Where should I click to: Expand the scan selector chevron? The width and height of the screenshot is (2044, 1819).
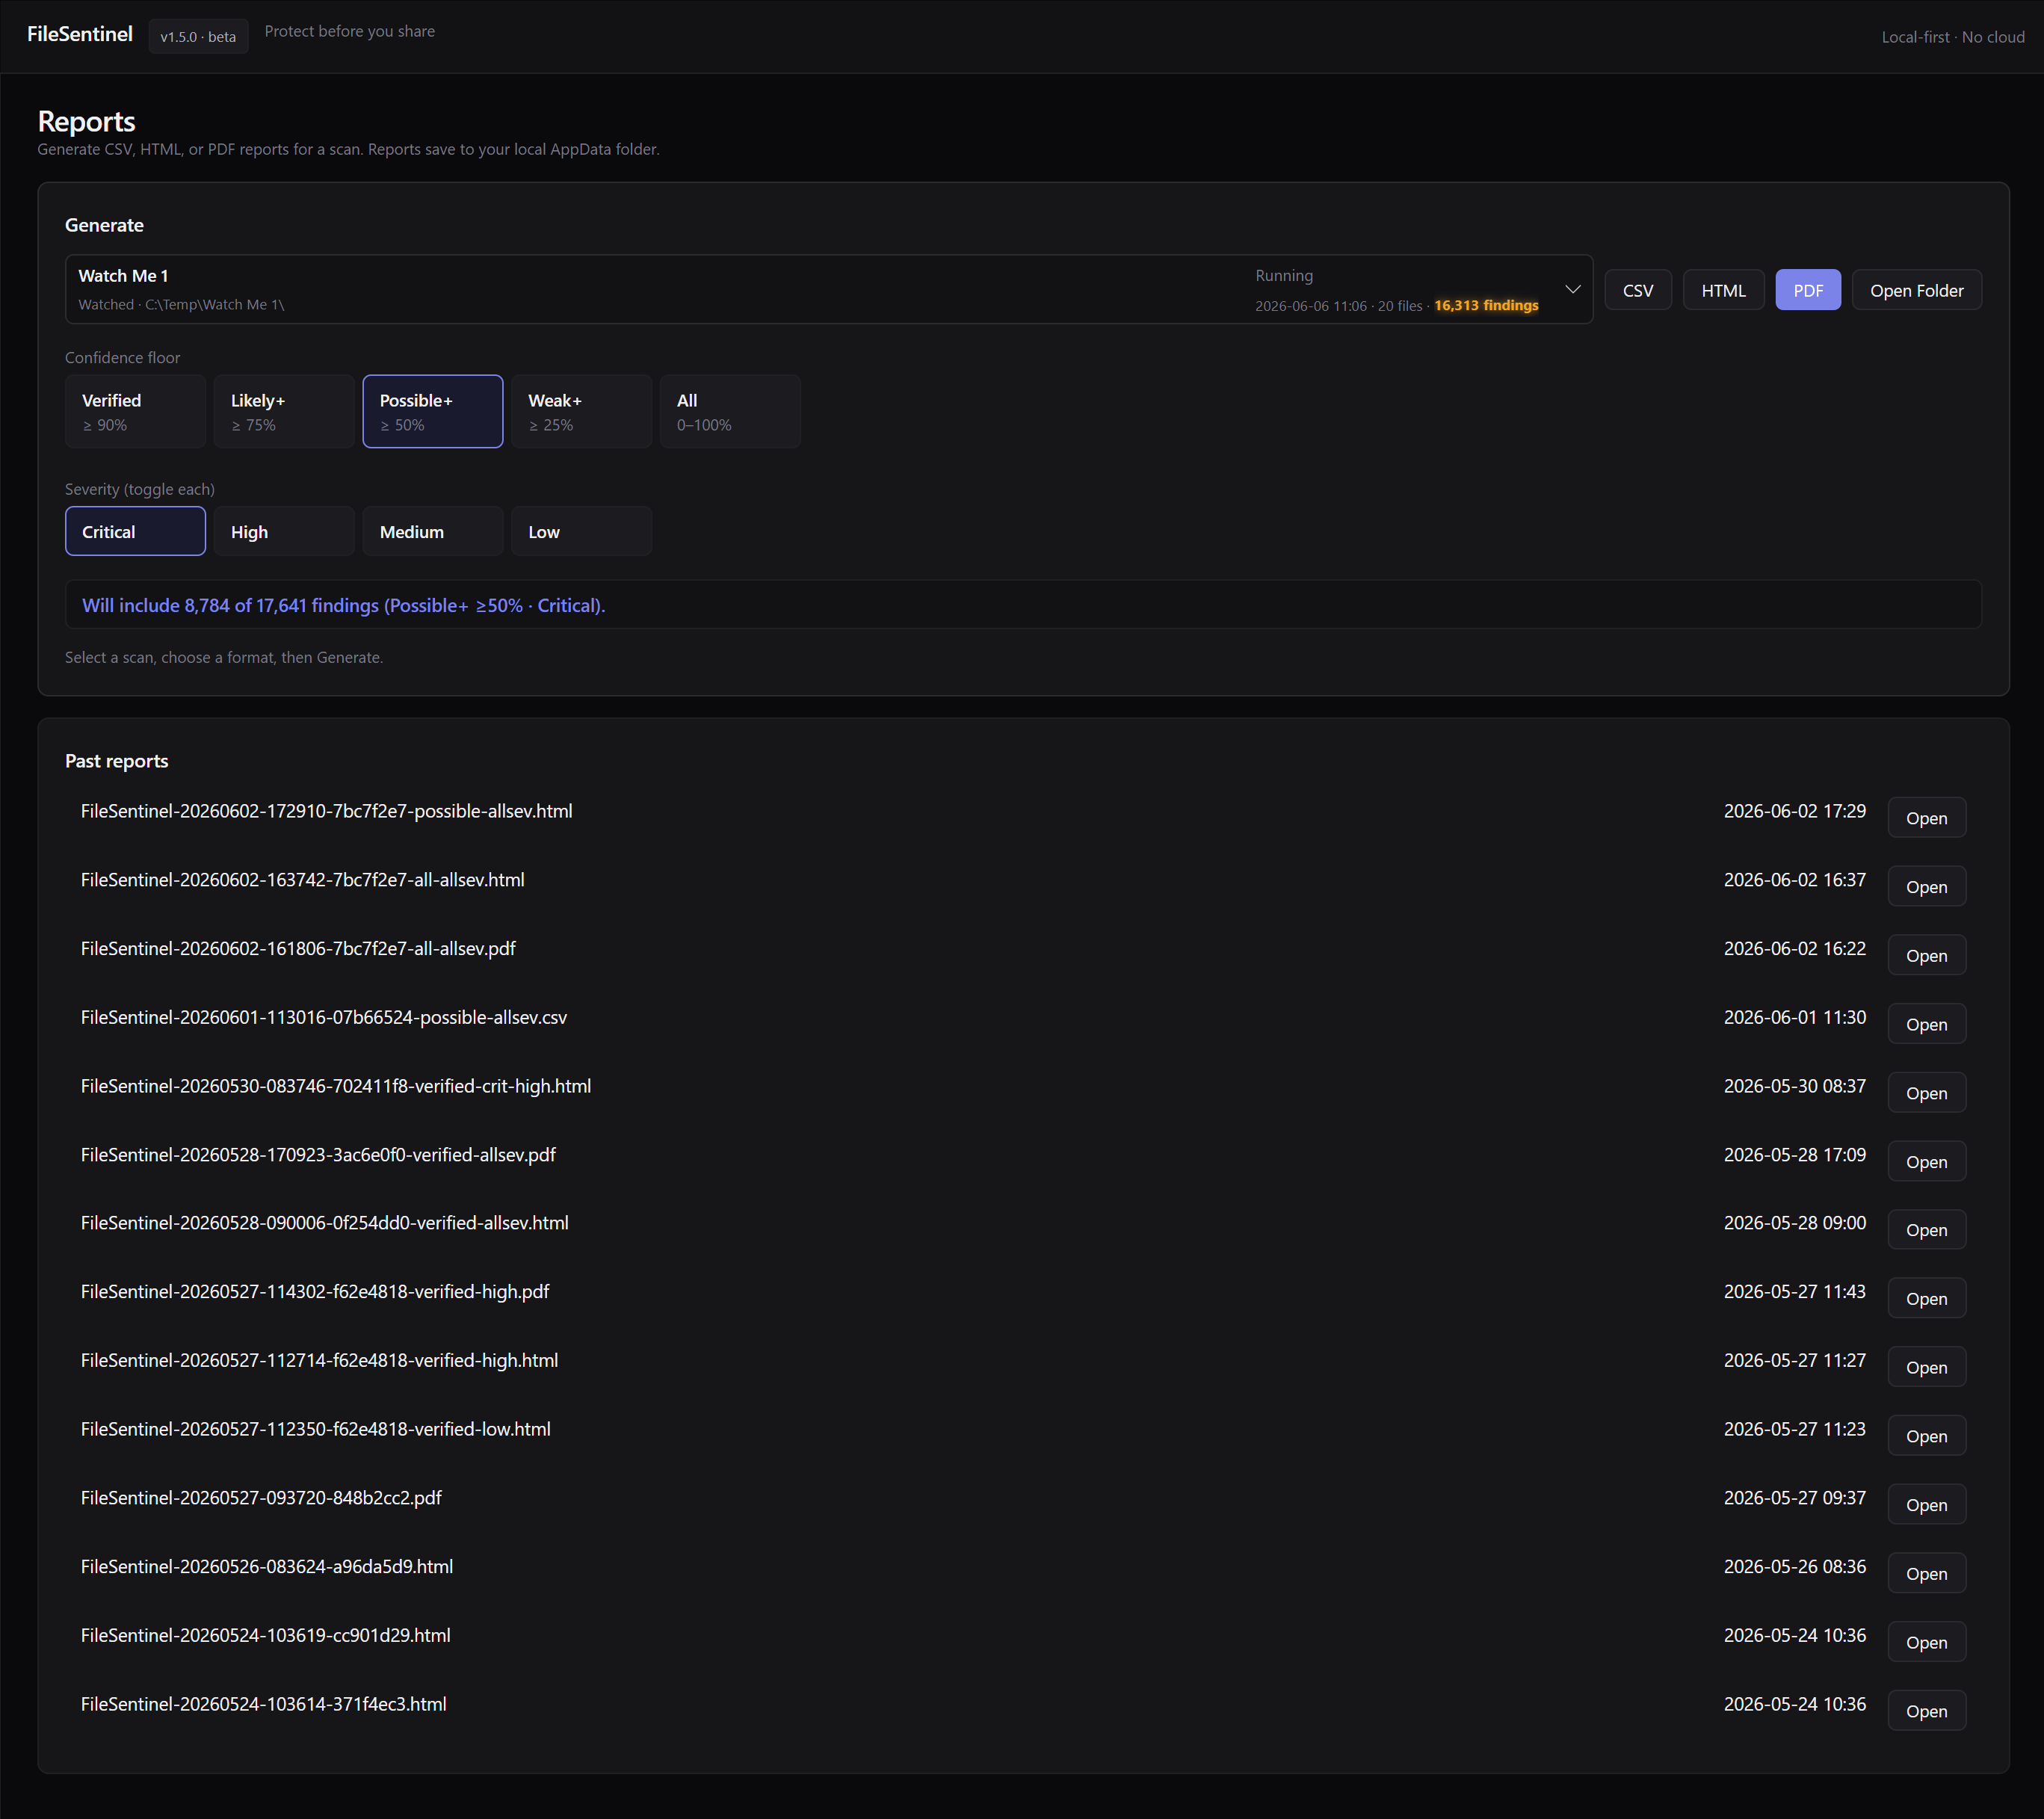click(x=1572, y=290)
